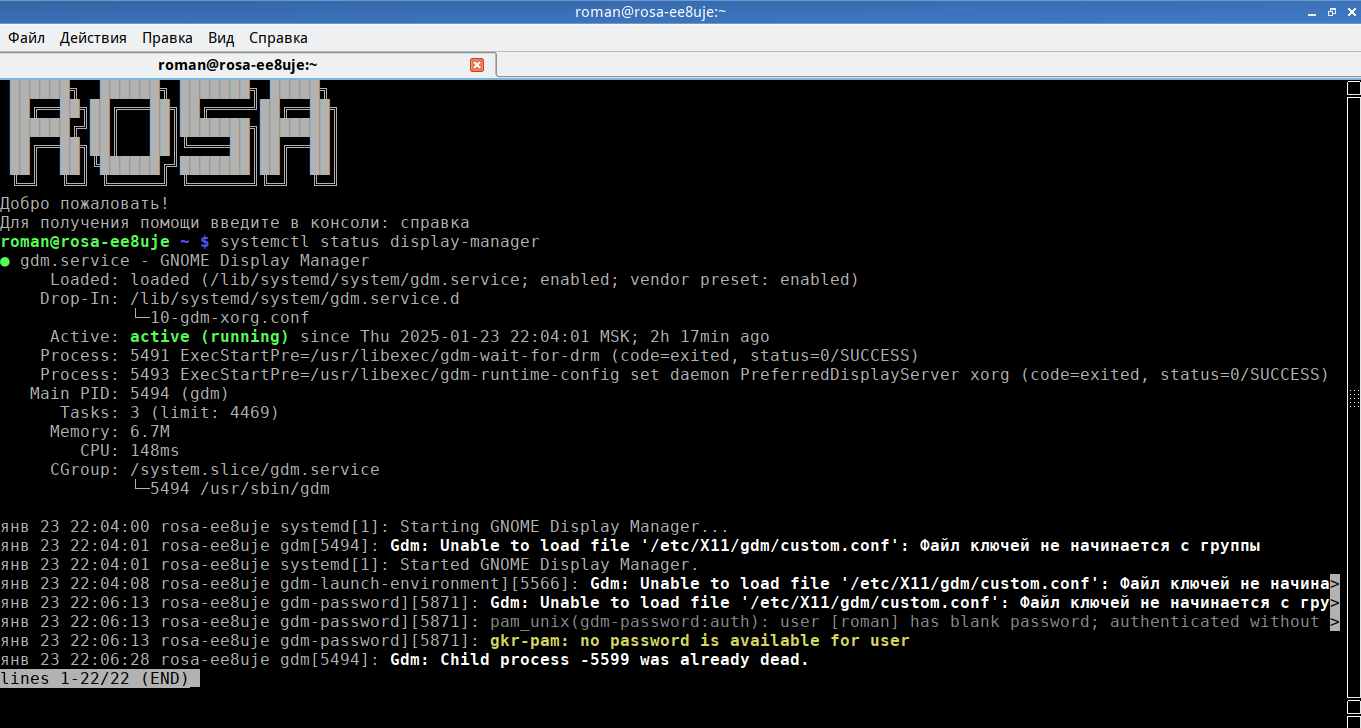
Task: Click the dotted grip on the scrollbar
Action: [1352, 397]
